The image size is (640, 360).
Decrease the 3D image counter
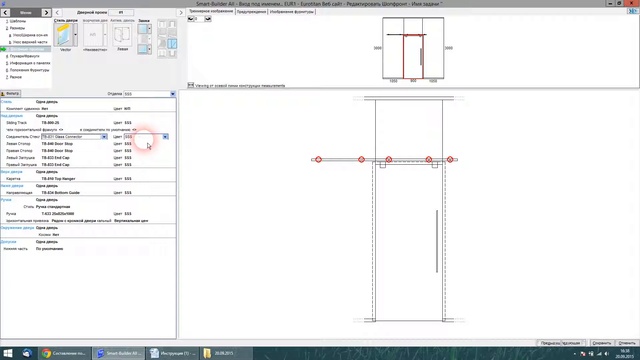point(191,19)
